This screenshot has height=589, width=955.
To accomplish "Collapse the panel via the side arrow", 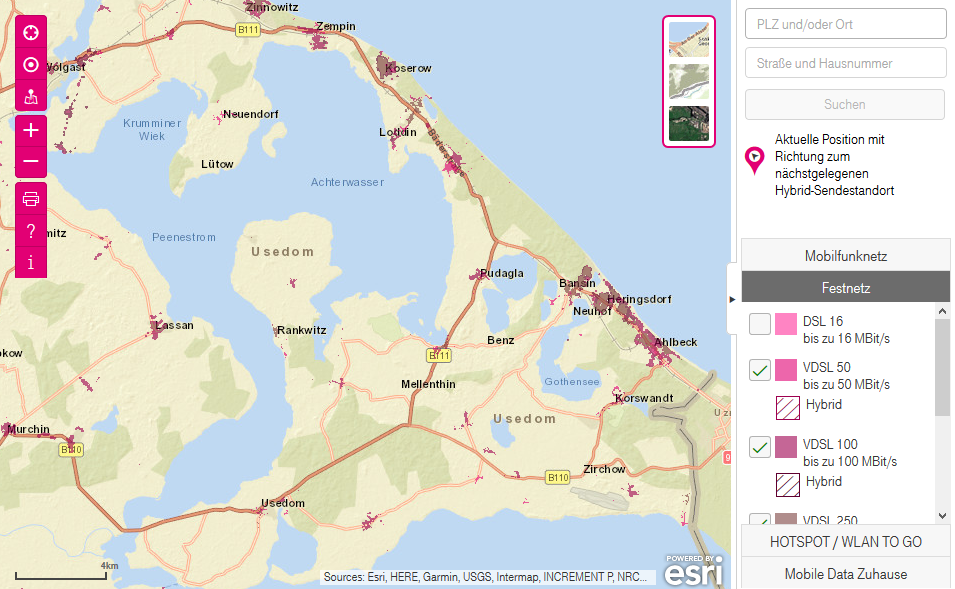I will pyautogui.click(x=732, y=298).
